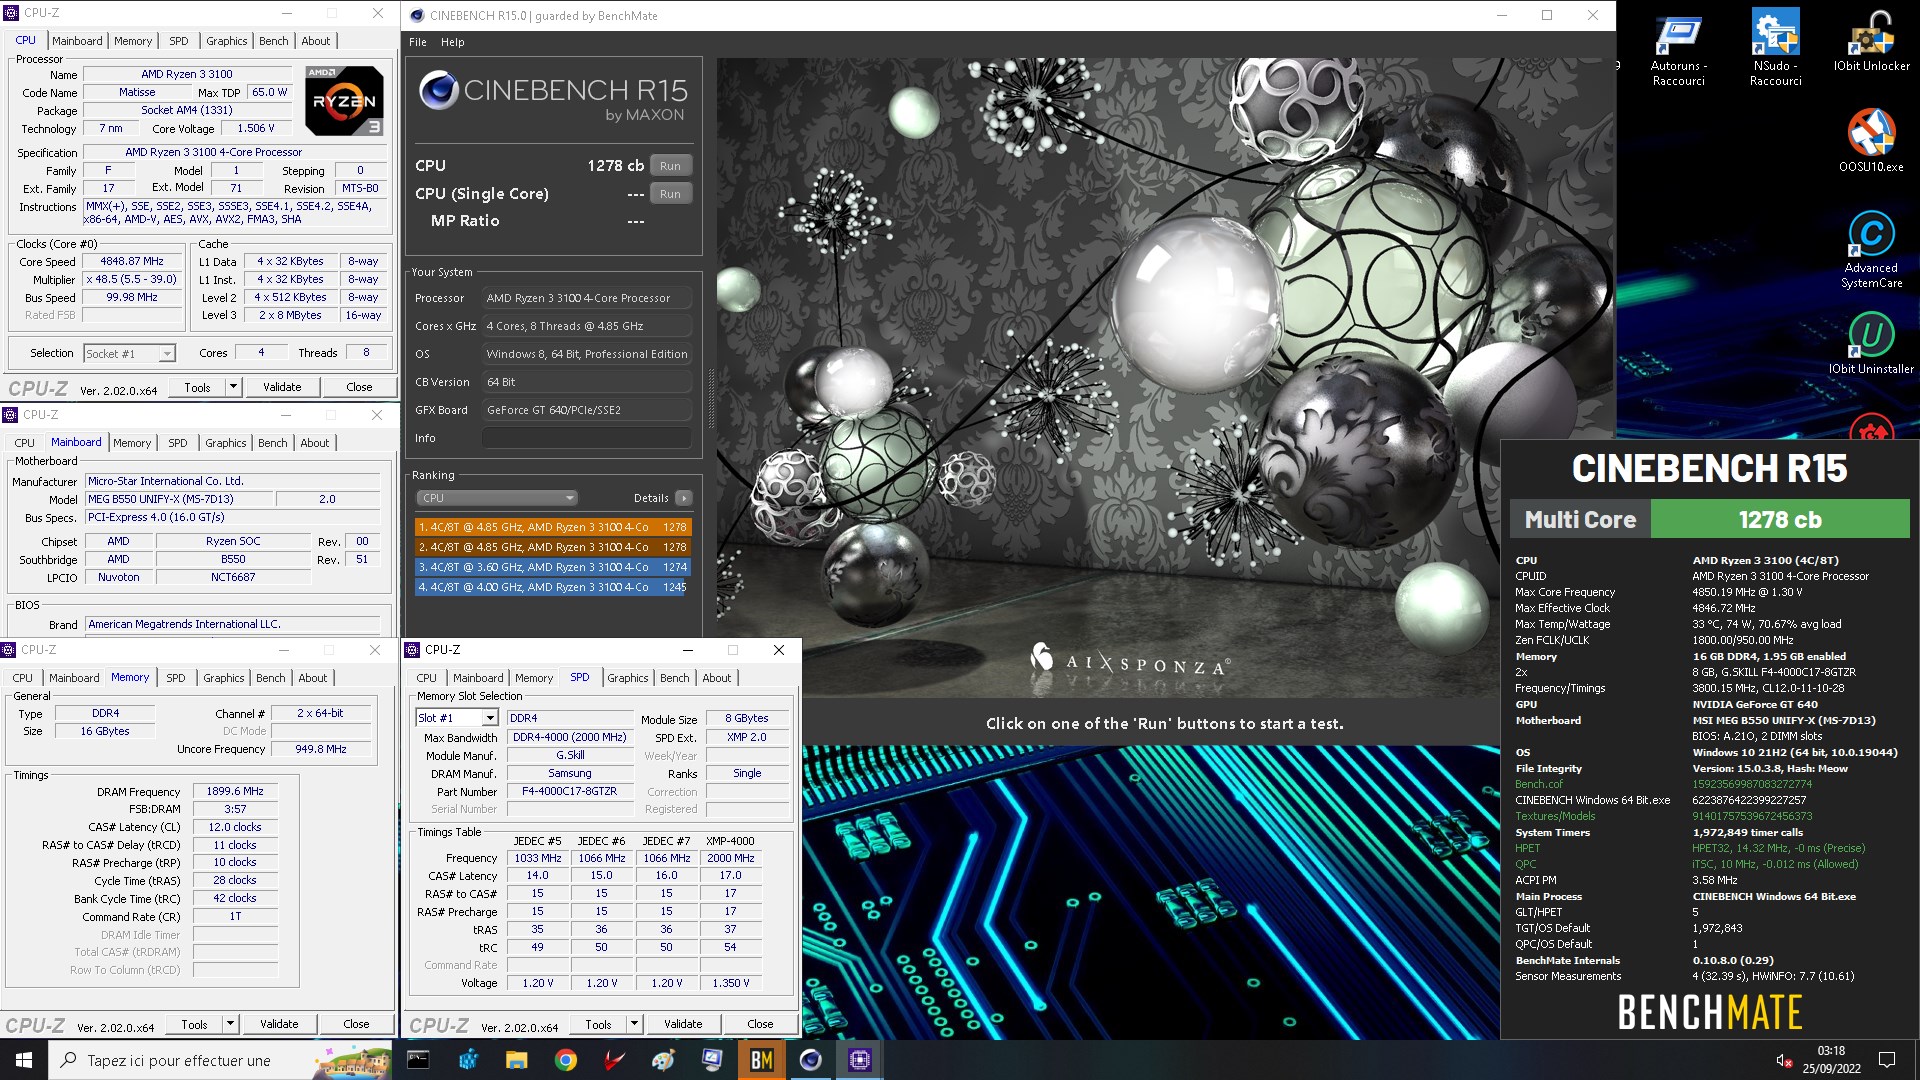Click the Cinebench Info input field
Image resolution: width=1920 pixels, height=1080 pixels.
(x=586, y=438)
